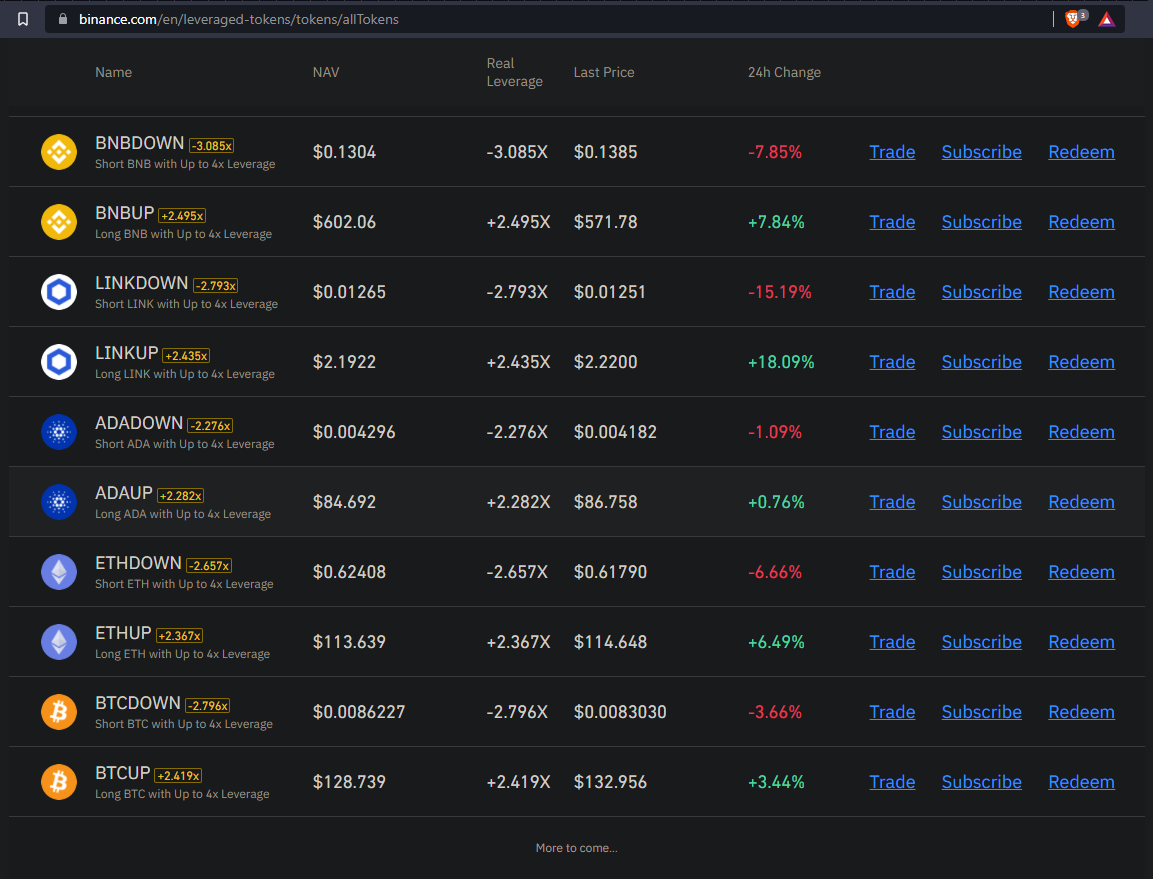1153x879 pixels.
Task: Click the -15.19% change value
Action: pyautogui.click(x=779, y=292)
